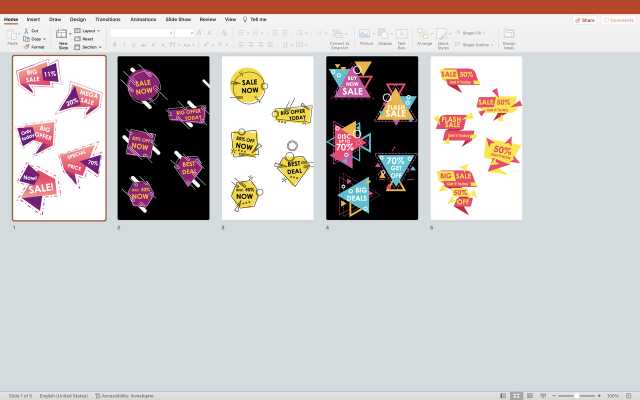Viewport: 640px width, 400px height.
Task: Switch to the Slide Show tab
Action: pyautogui.click(x=179, y=19)
